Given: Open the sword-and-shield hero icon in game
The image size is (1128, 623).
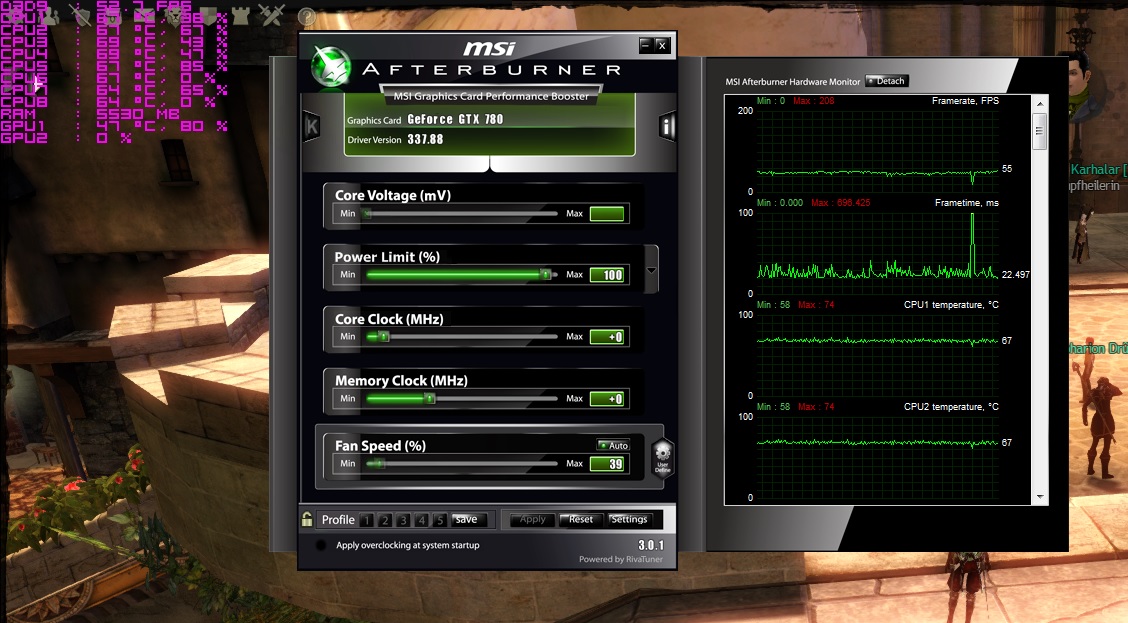Looking at the screenshot, I should [81, 15].
